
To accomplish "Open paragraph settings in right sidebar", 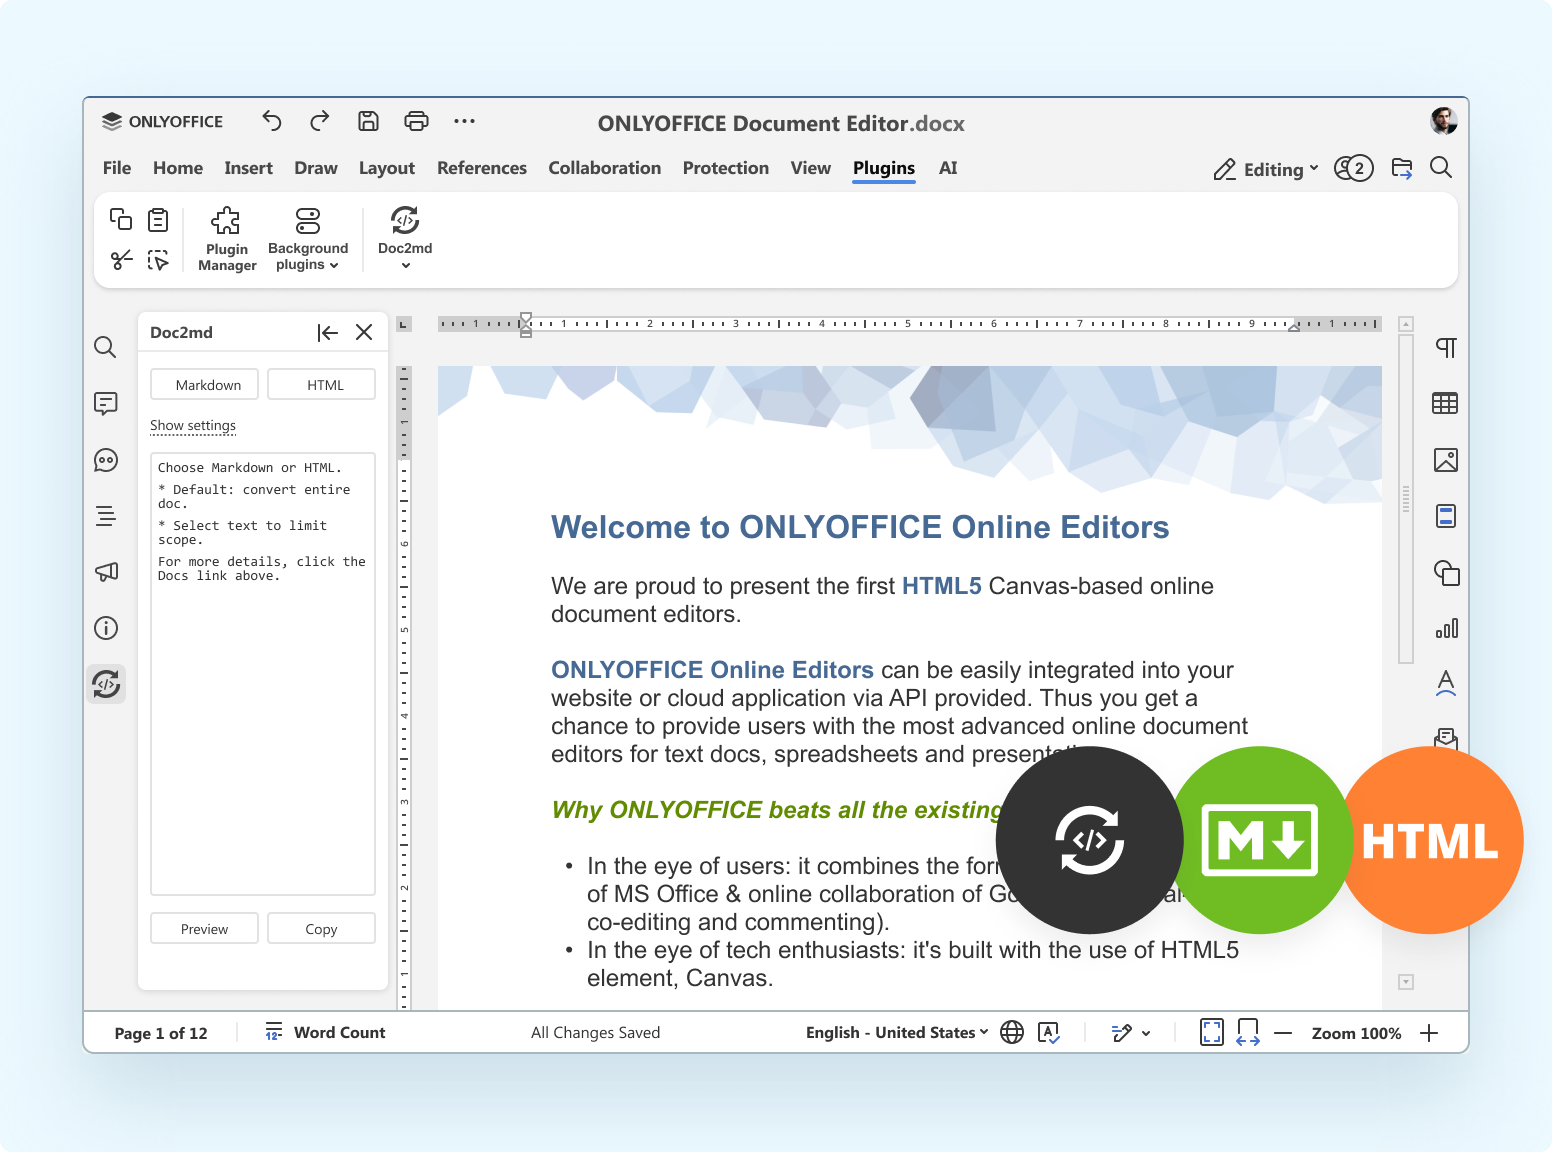I will coord(1445,347).
